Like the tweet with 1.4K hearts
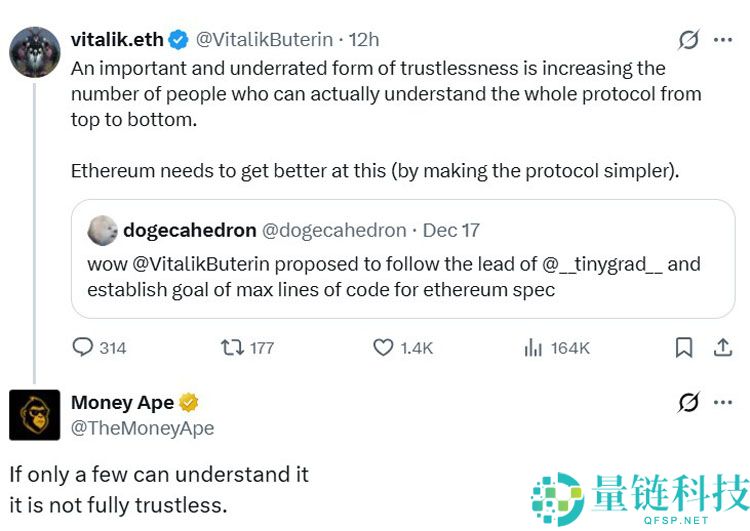 pyautogui.click(x=383, y=347)
